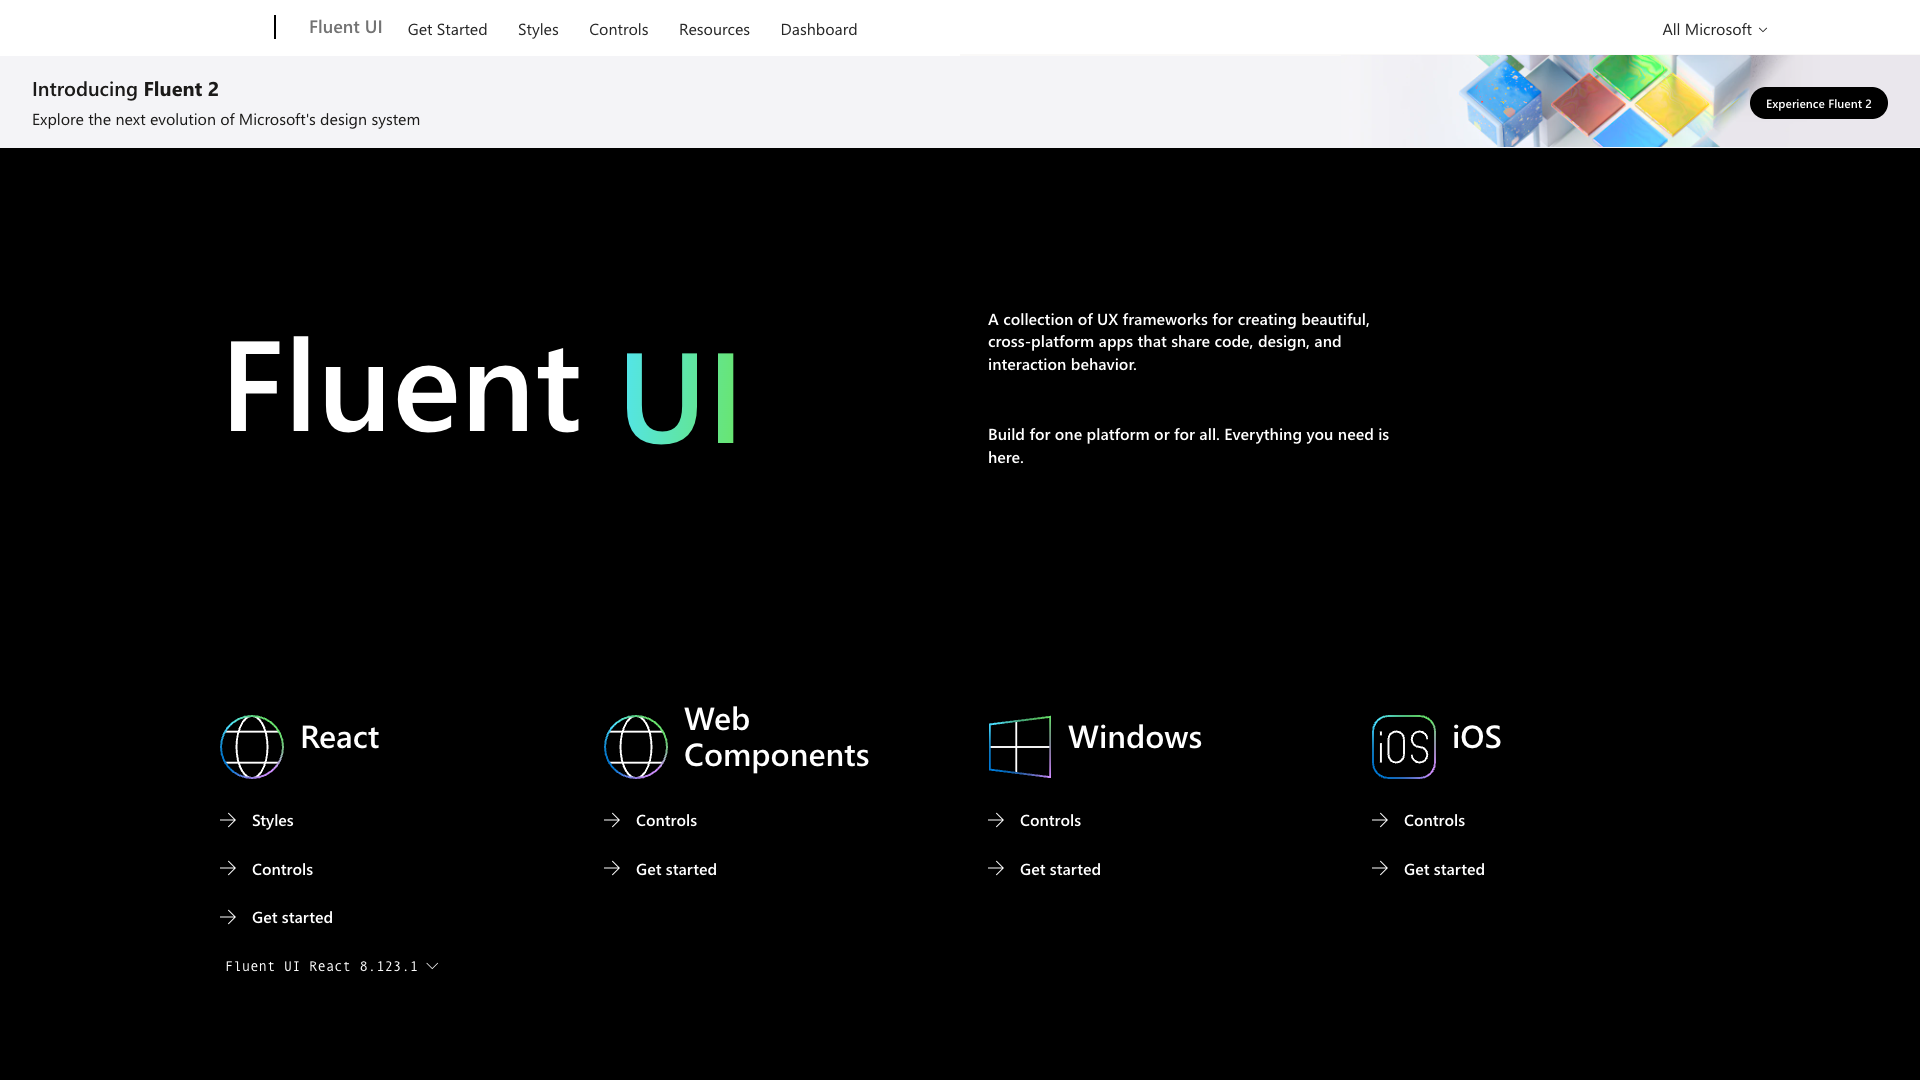Click the Windows logo icon
This screenshot has height=1080, width=1920.
(1020, 746)
